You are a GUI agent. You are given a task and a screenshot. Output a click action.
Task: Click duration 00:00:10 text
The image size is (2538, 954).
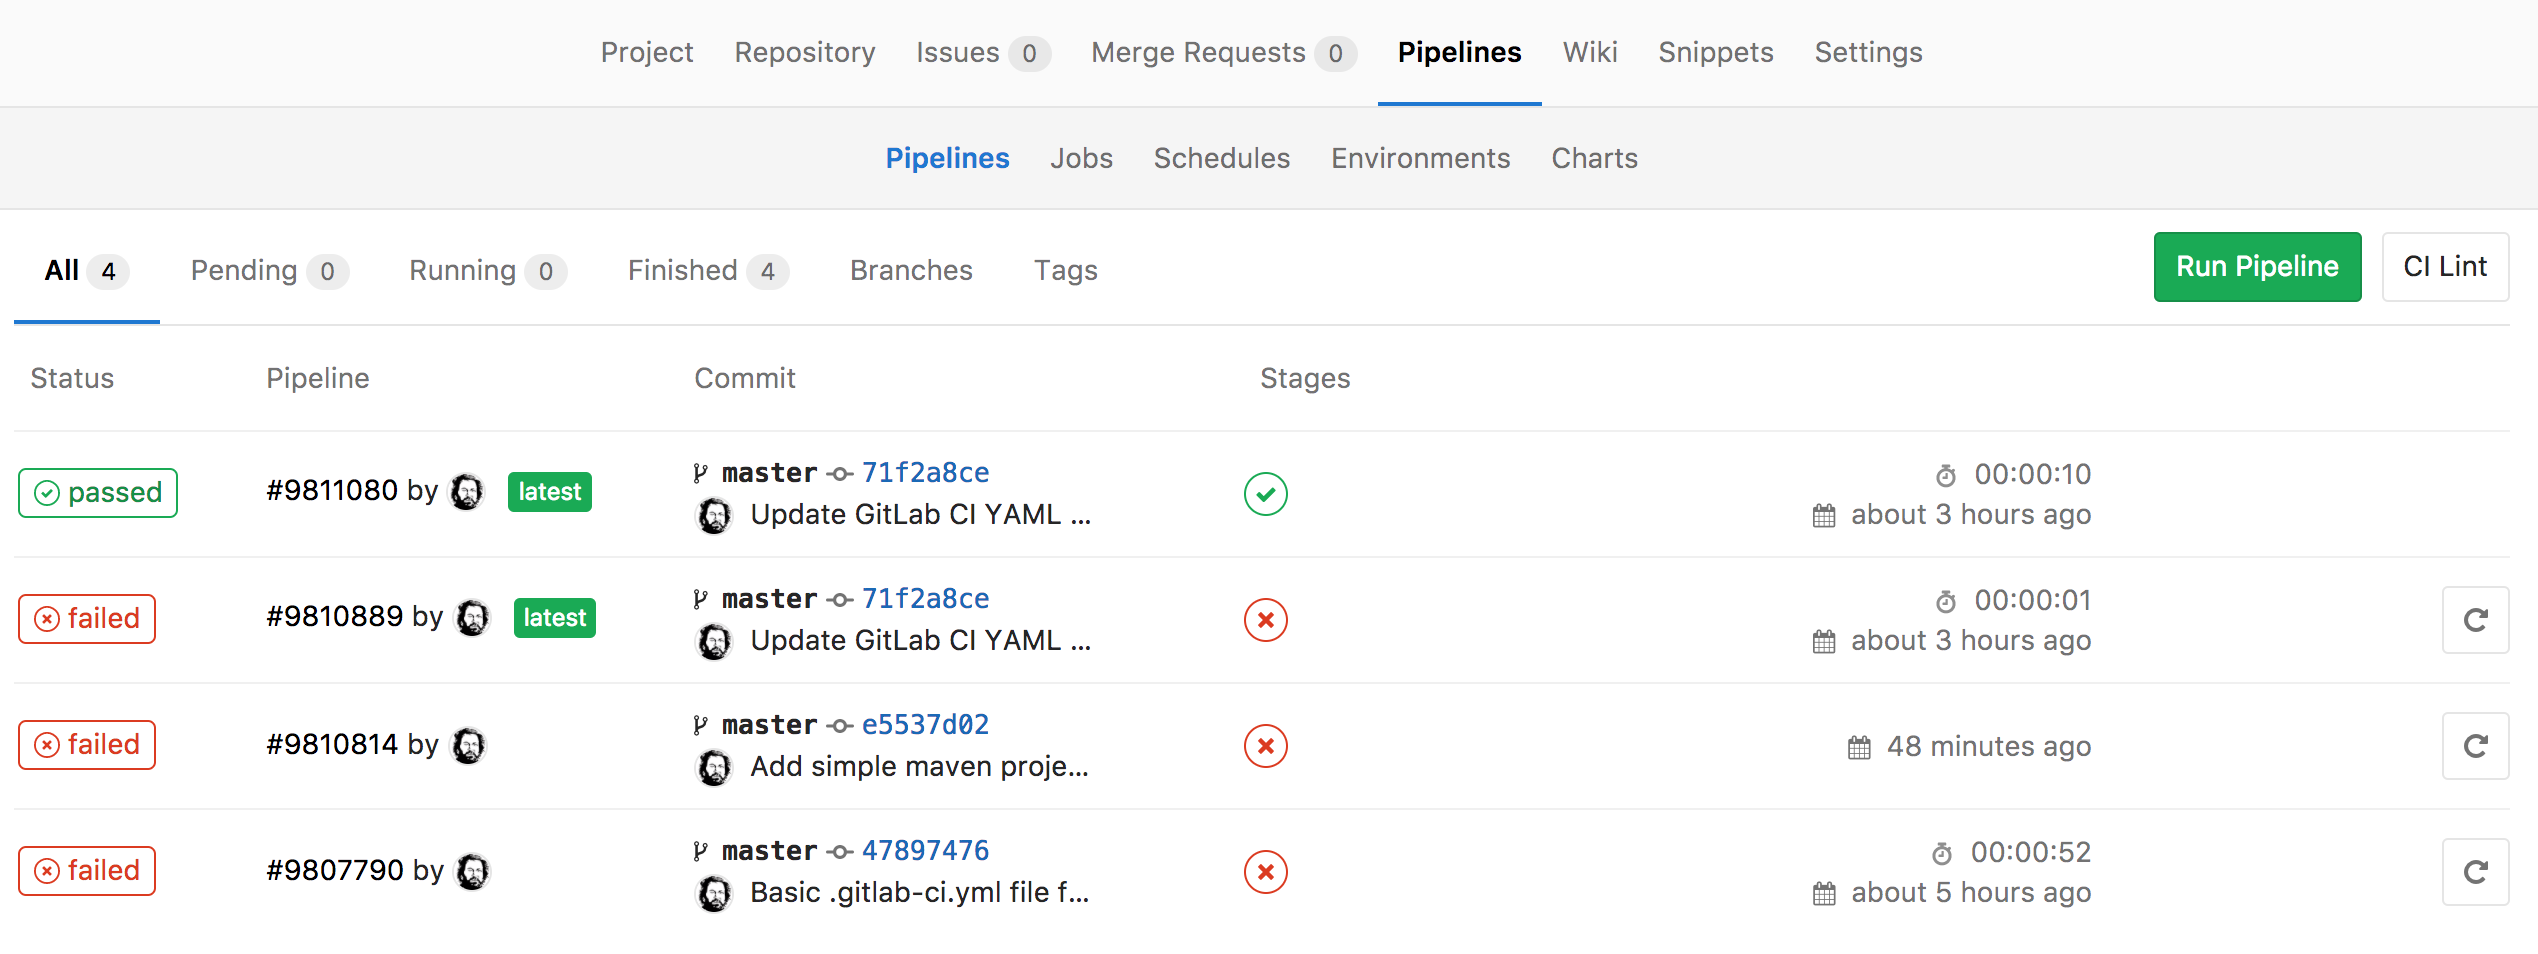coord(2032,474)
